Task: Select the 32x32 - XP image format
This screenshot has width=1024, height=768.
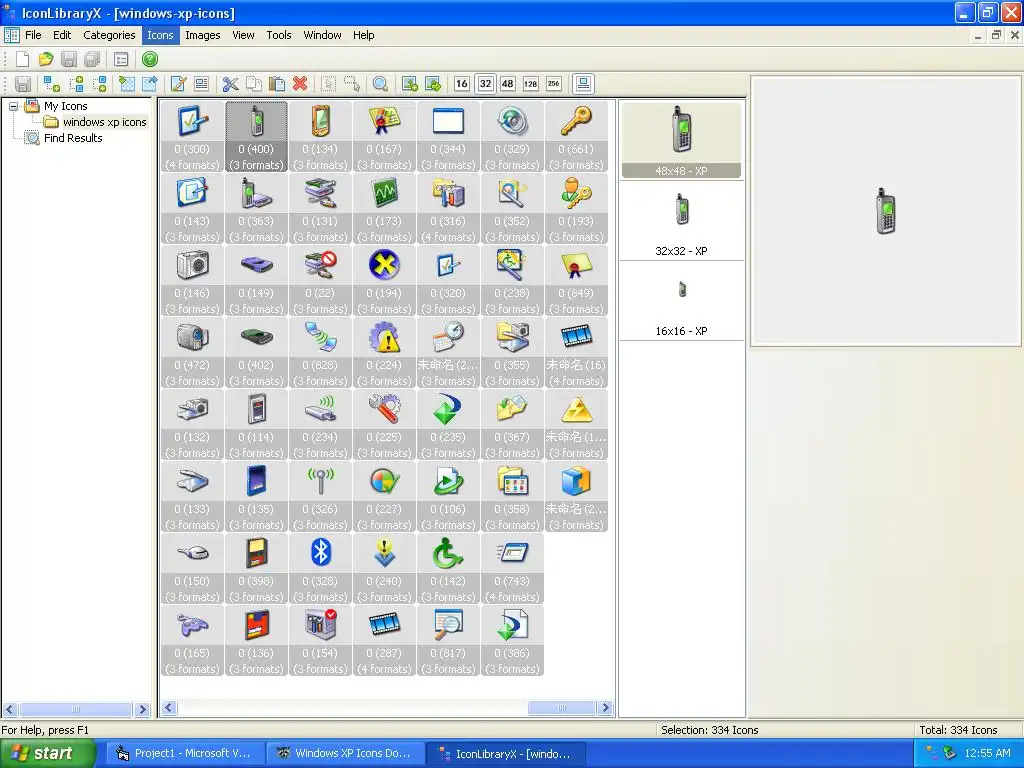Action: 681,222
